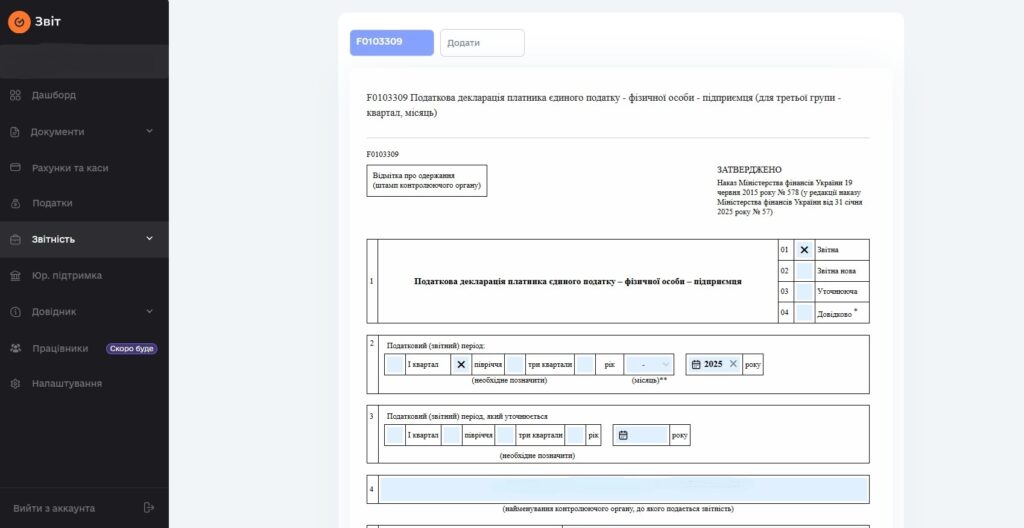Select the F0103309 tab

(x=392, y=42)
